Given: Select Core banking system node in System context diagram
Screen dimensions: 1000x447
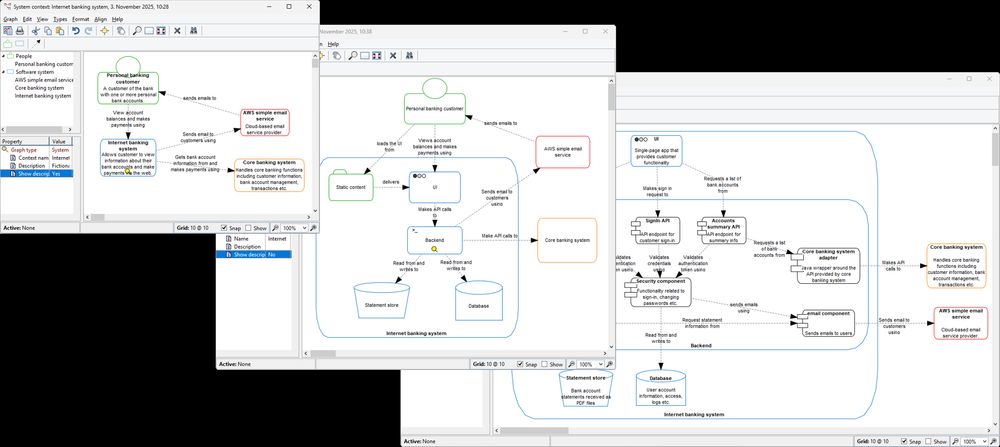Looking at the screenshot, I should (269, 175).
